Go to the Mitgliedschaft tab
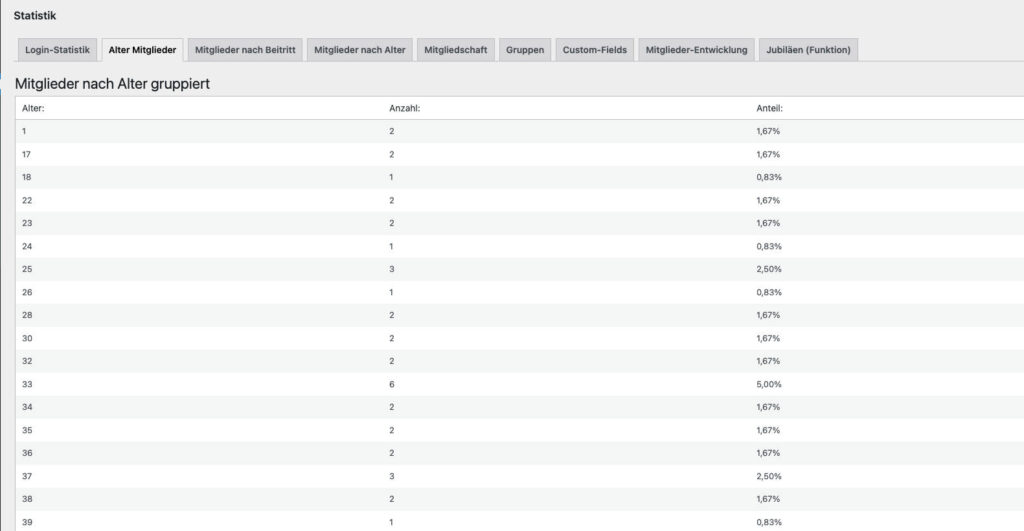This screenshot has height=531, width=1024. coord(455,50)
